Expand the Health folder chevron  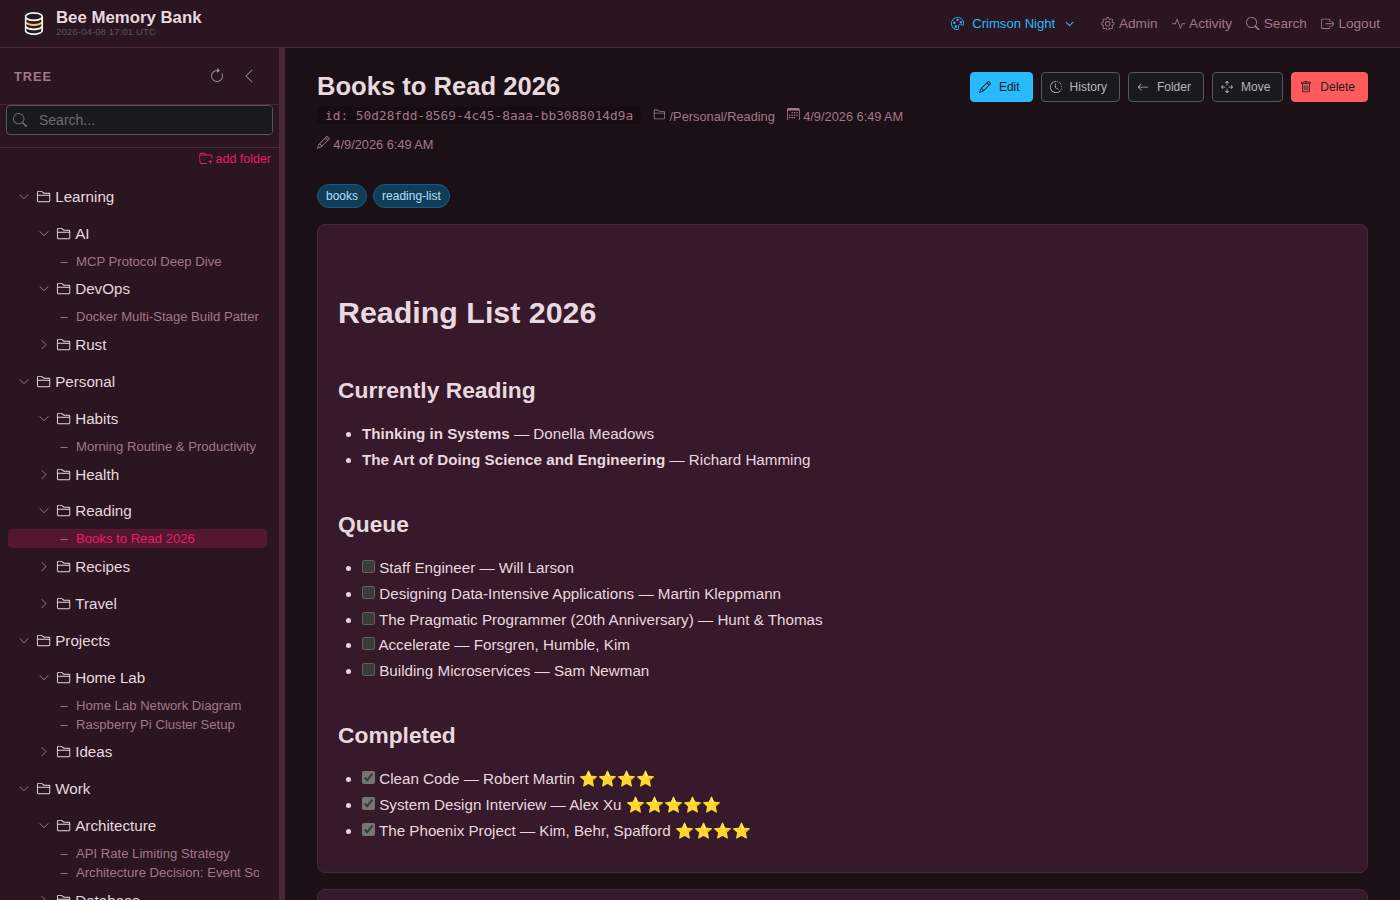click(44, 475)
